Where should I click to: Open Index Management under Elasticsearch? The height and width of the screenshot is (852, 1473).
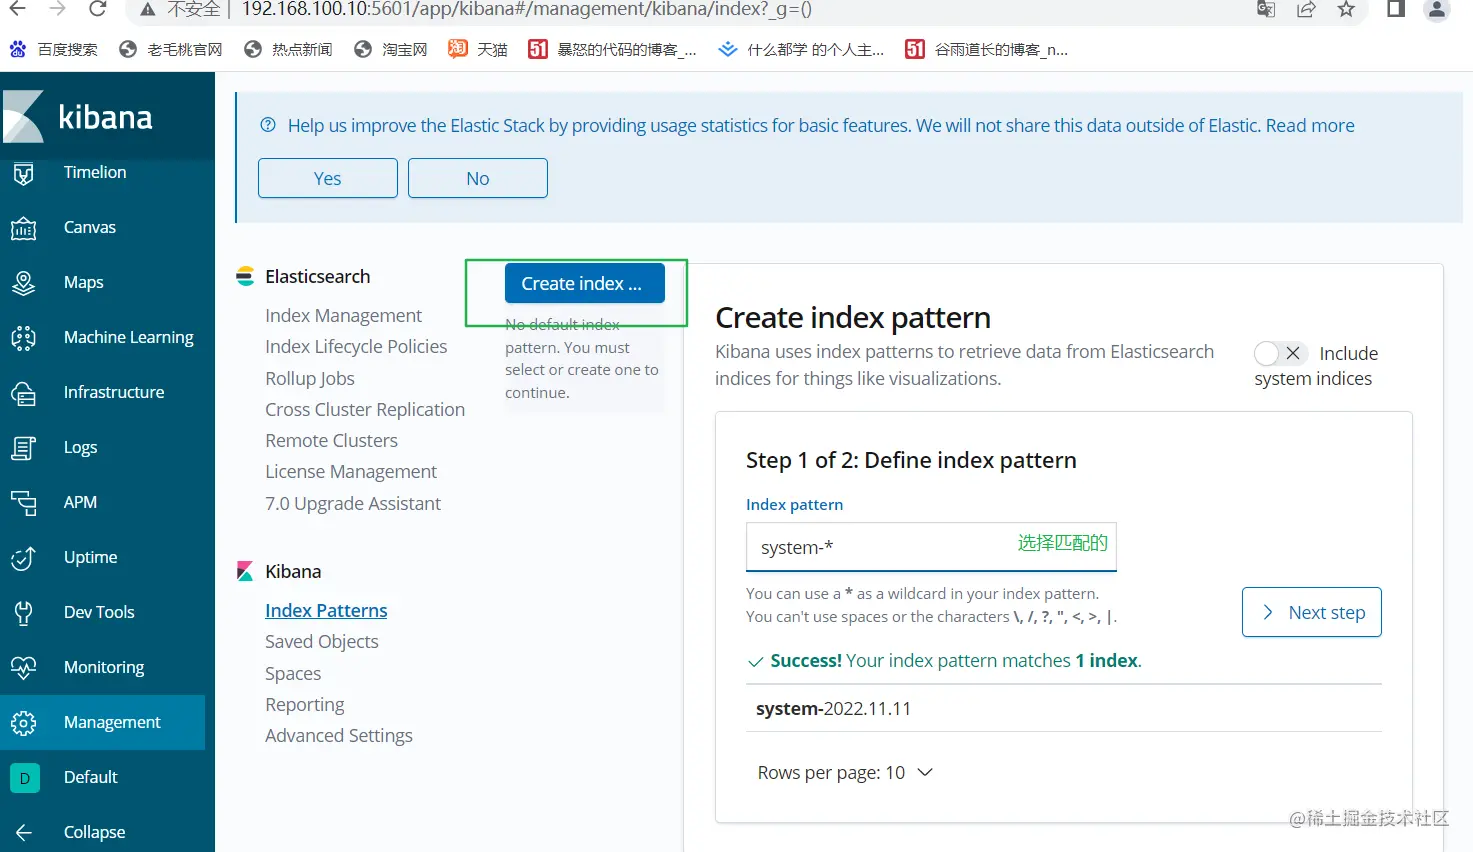[343, 316]
